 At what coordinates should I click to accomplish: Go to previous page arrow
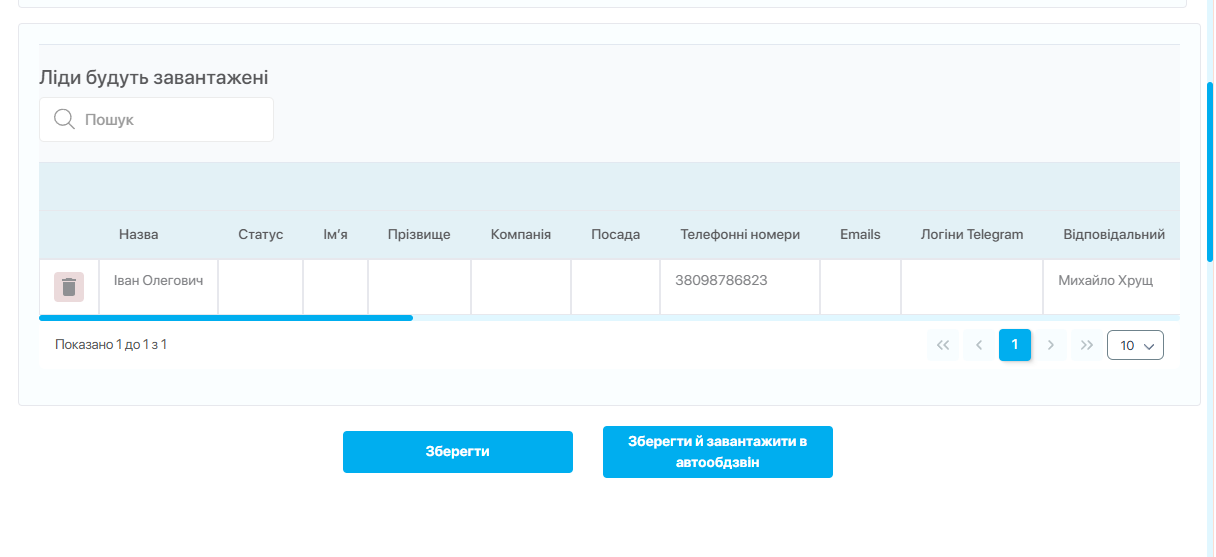(x=979, y=345)
